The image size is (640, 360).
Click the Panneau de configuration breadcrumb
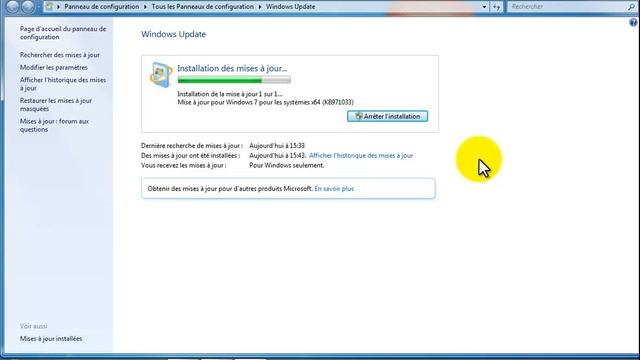click(102, 7)
